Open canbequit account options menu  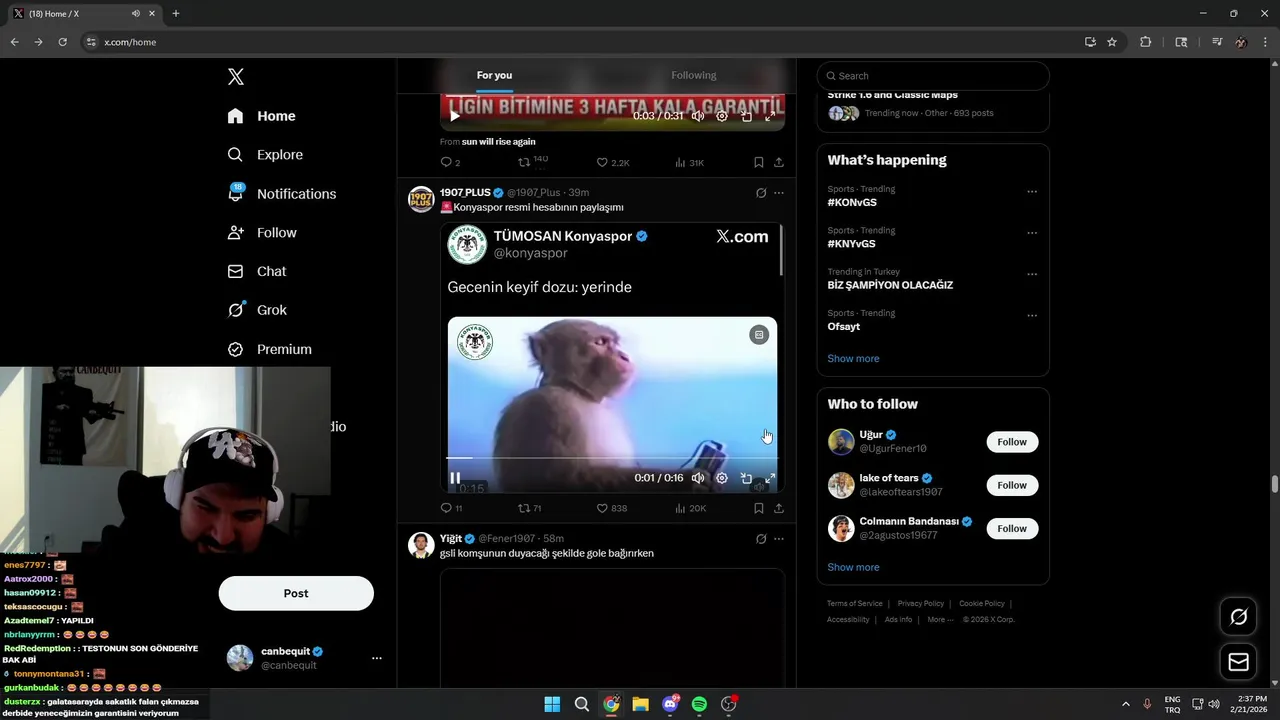376,658
